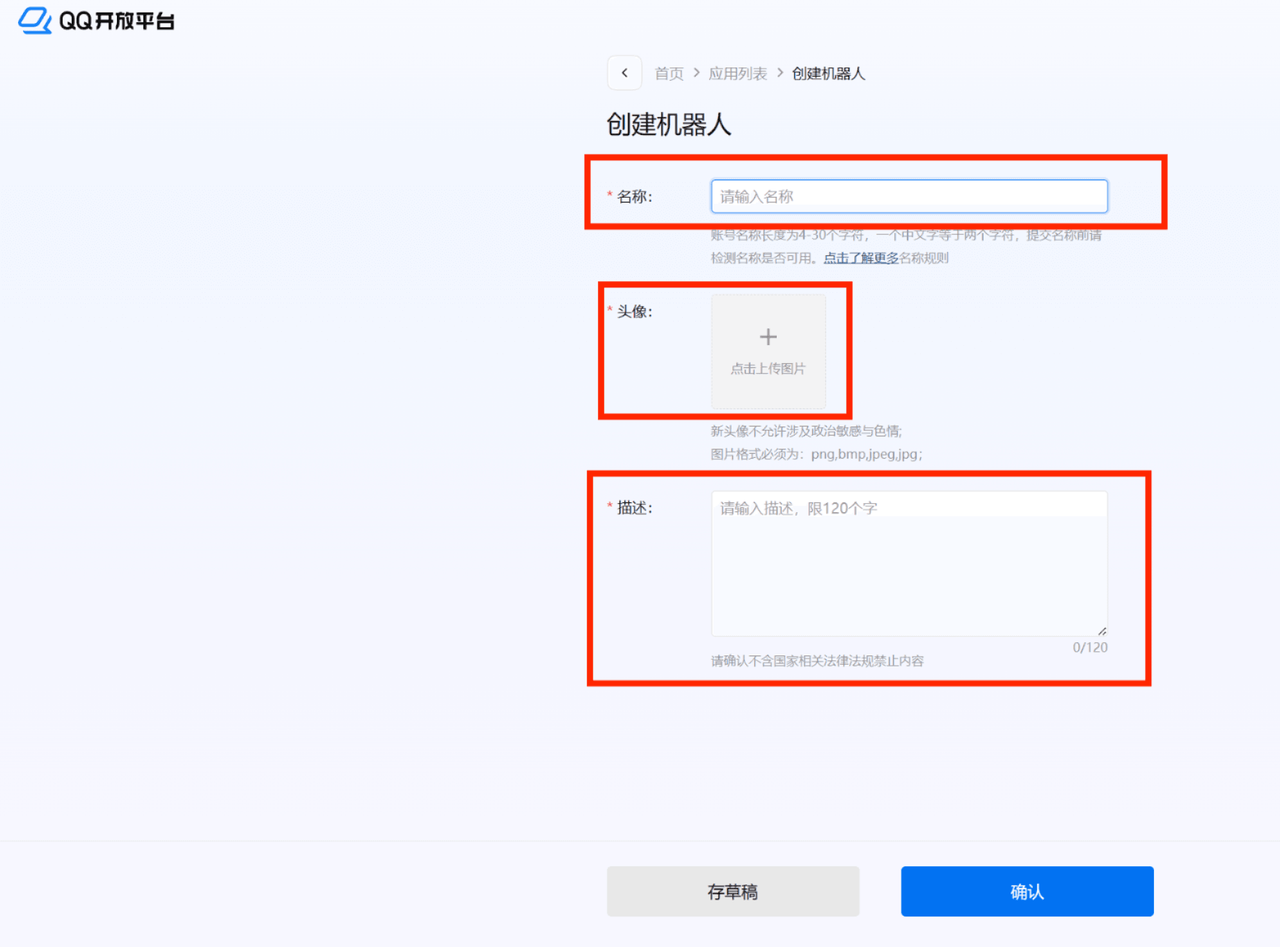Click the chevron separator after 应用列表
This screenshot has width=1280, height=947.
tap(780, 74)
